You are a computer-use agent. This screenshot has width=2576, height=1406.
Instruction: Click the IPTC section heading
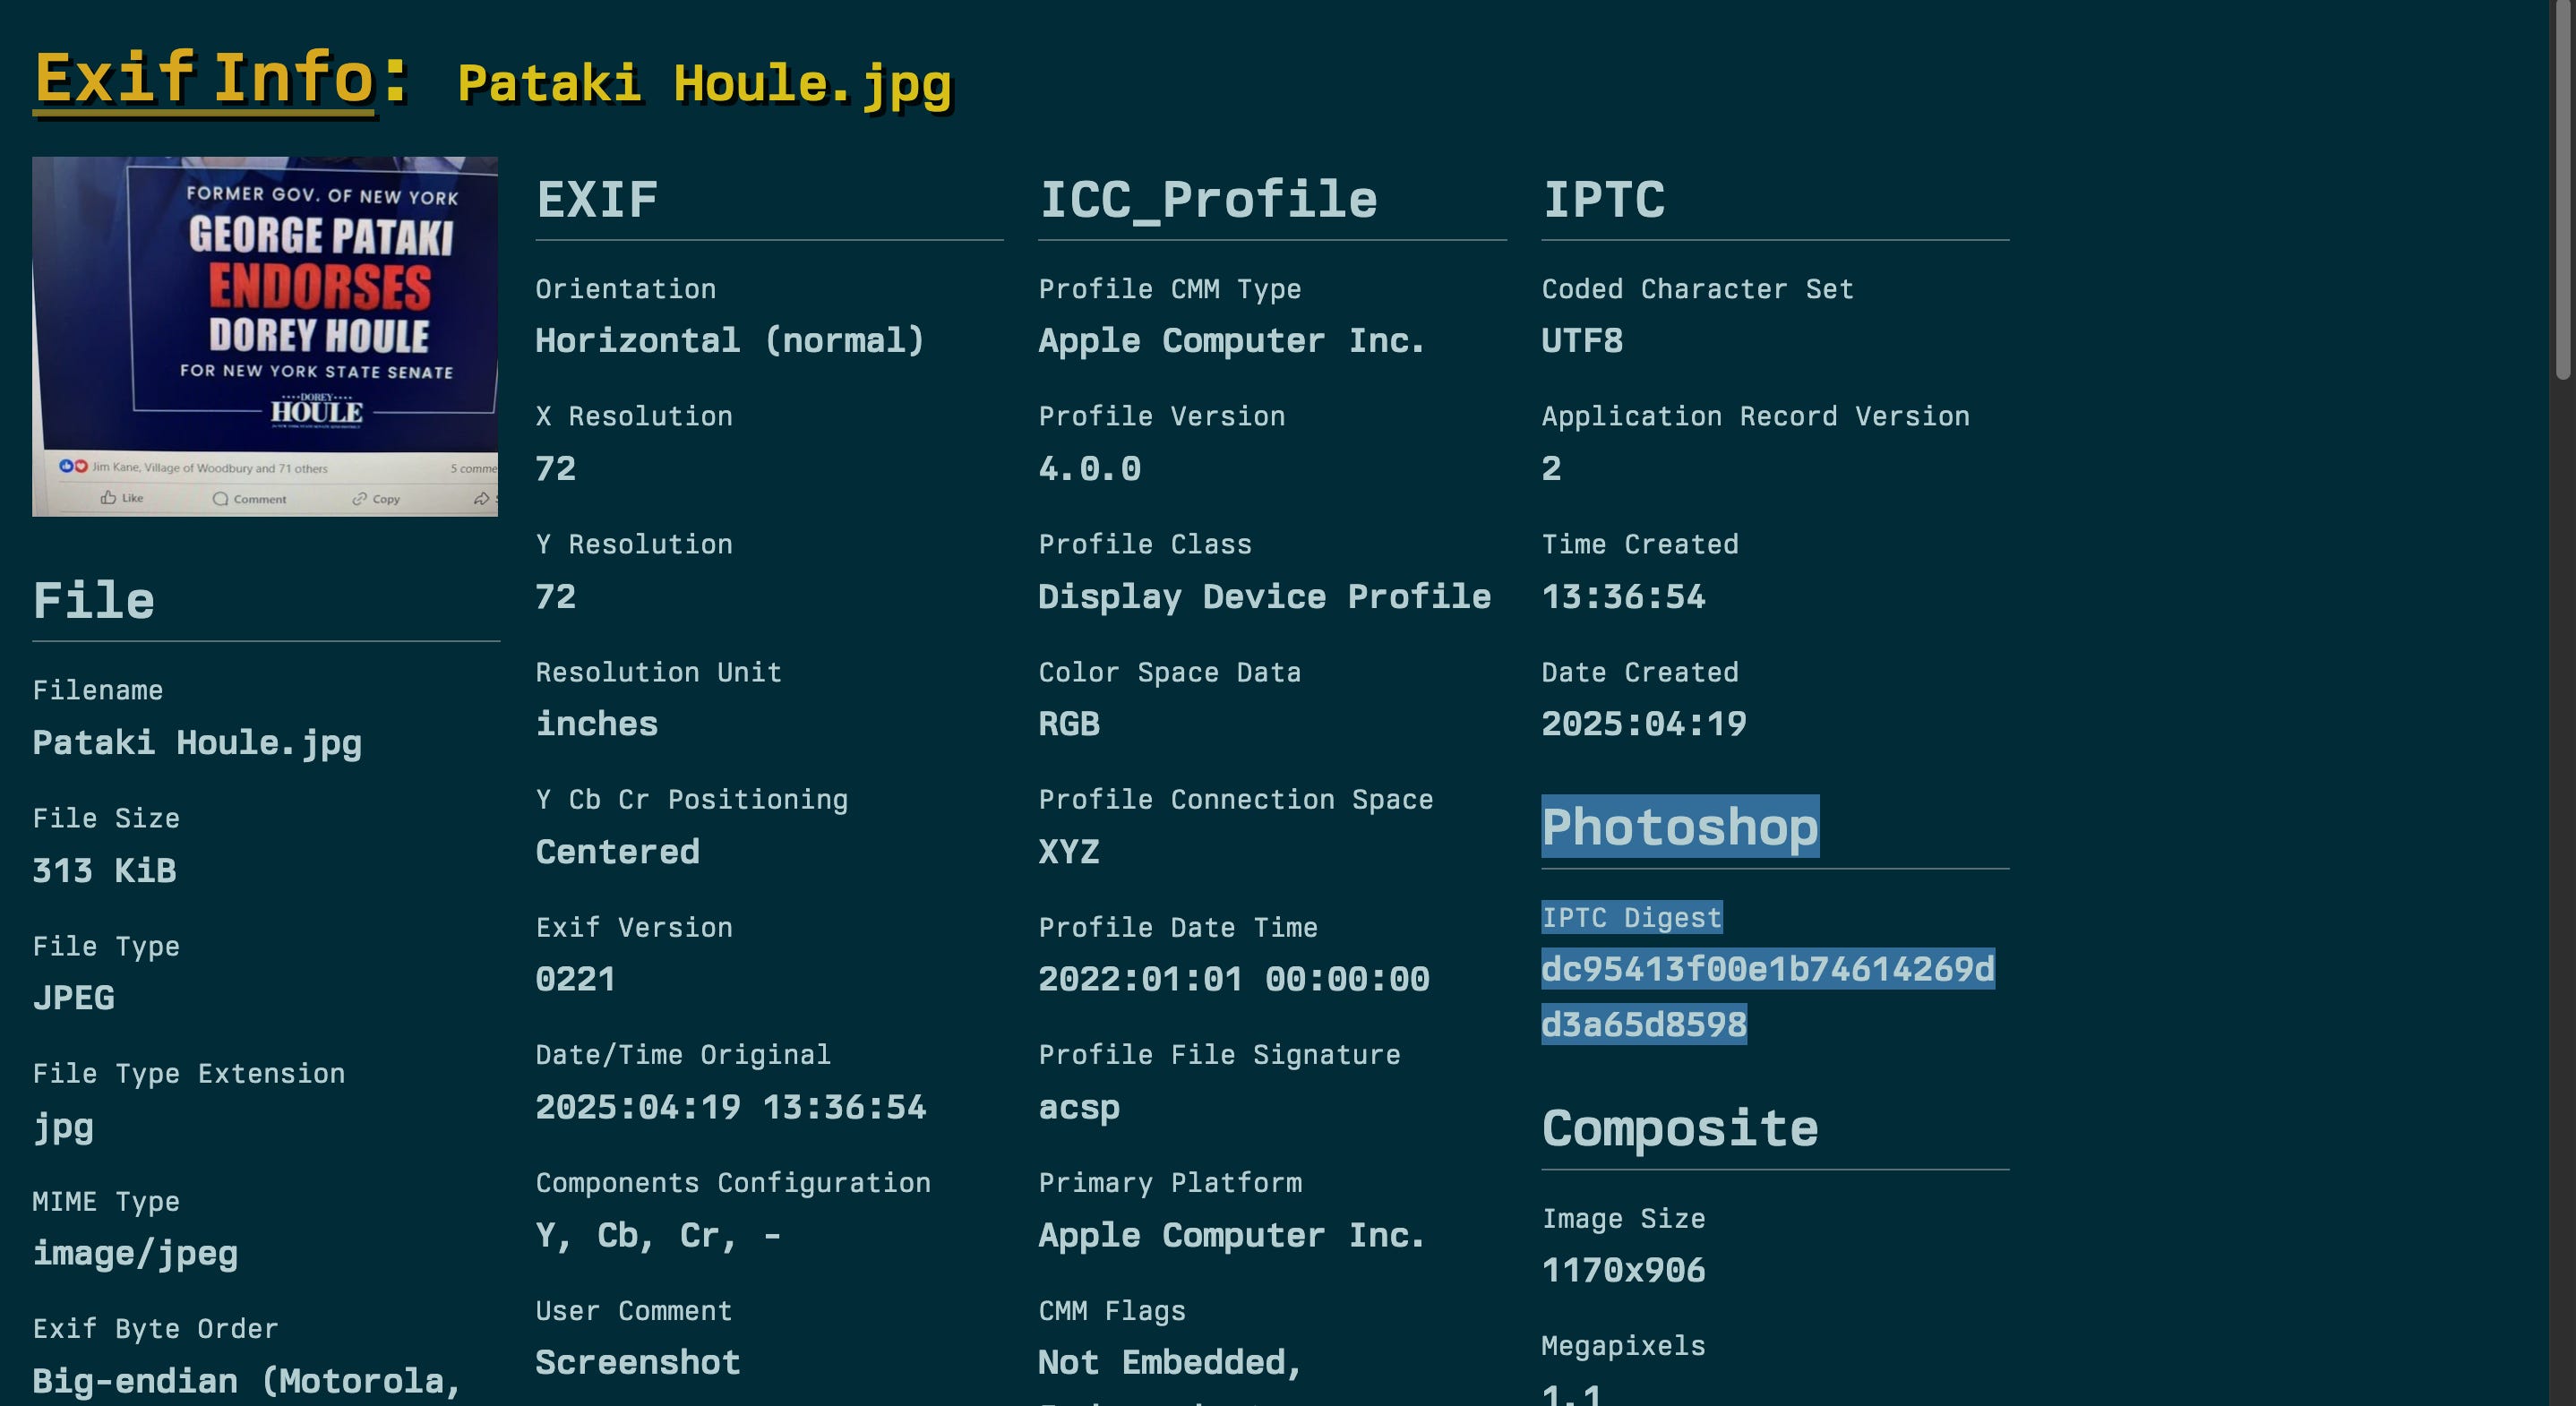tap(1603, 199)
